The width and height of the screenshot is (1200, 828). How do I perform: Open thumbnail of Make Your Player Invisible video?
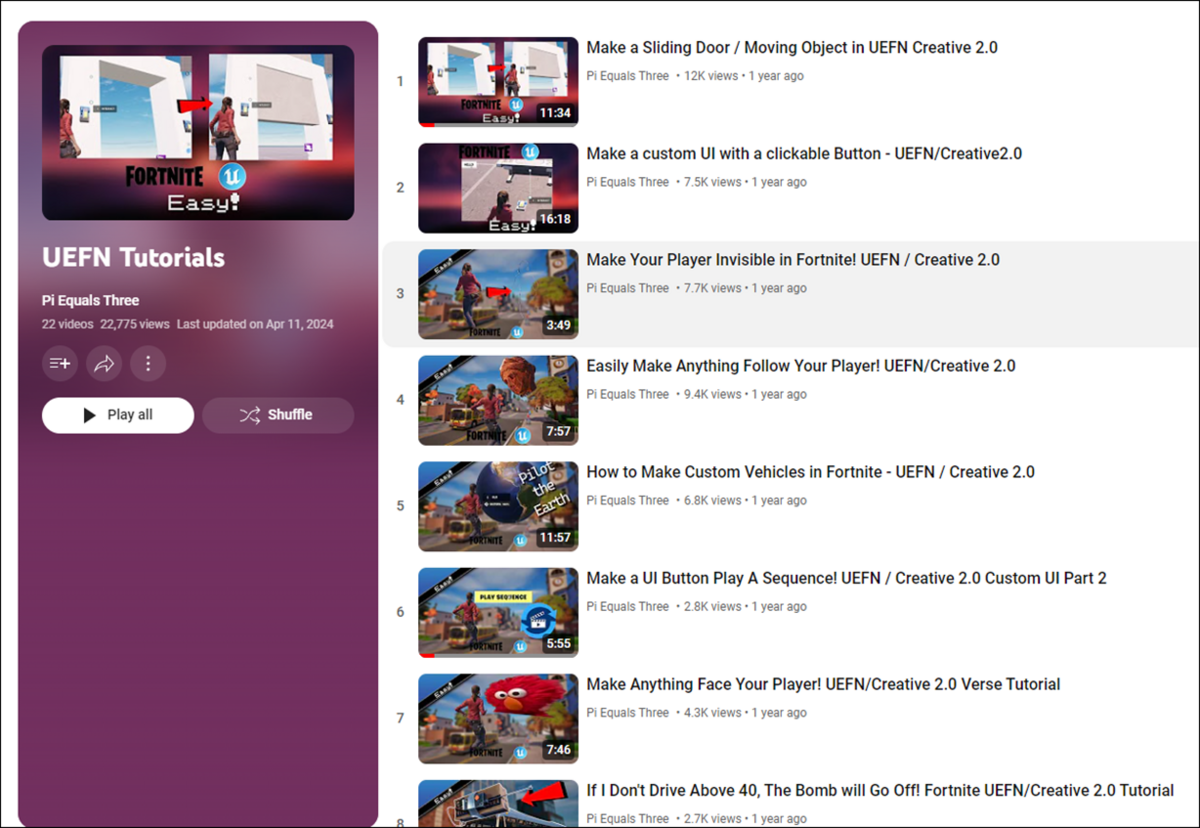(498, 294)
